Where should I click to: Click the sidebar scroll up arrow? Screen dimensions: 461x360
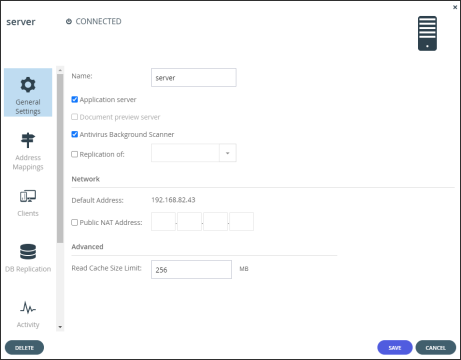(x=60, y=70)
